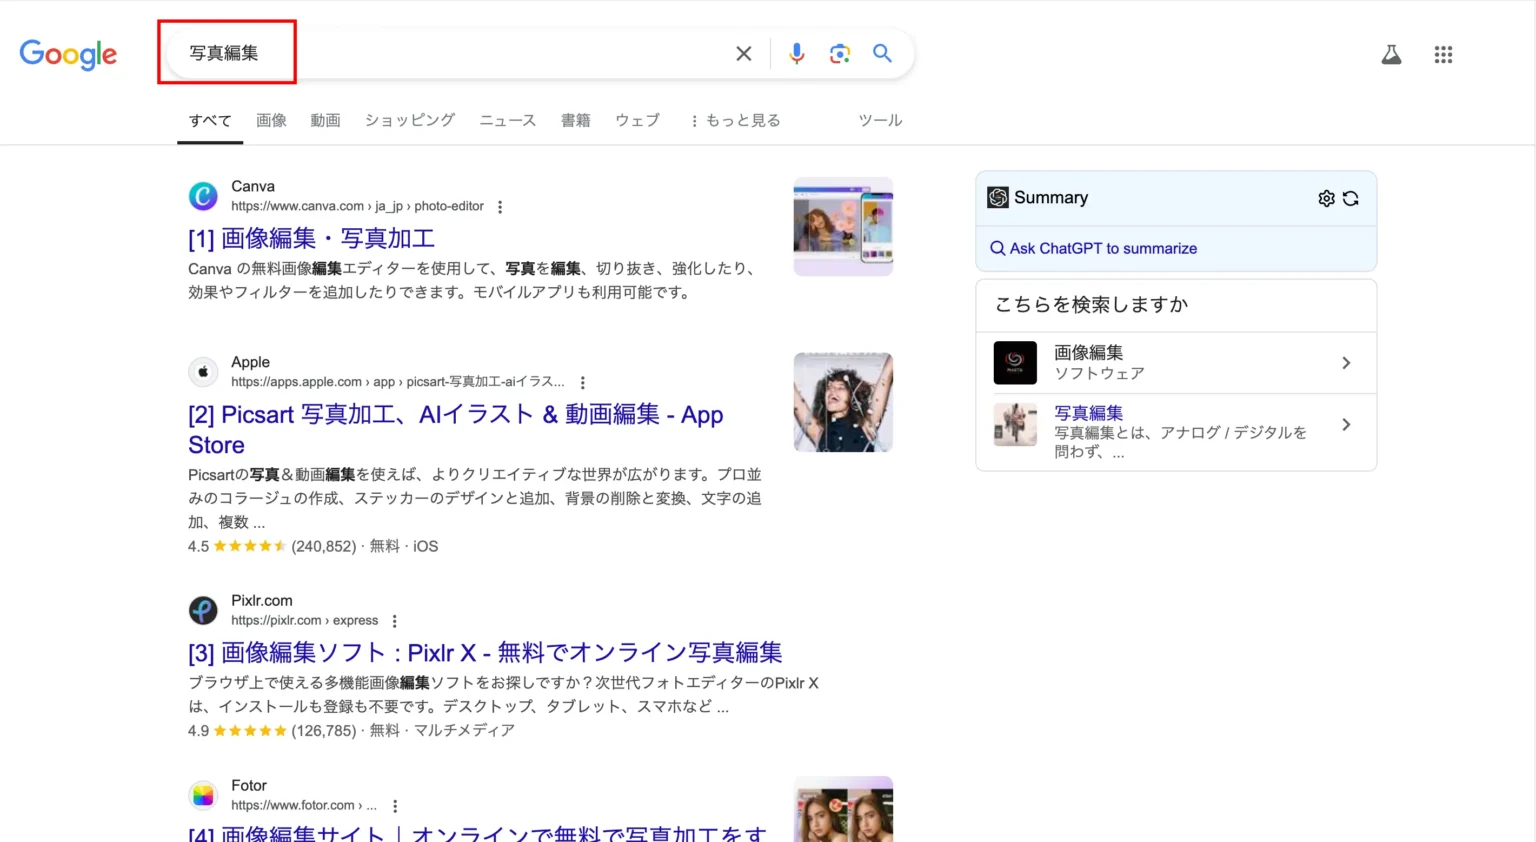Expand the もっと見る more filters menu
Viewport: 1536px width, 842px height.
point(735,120)
